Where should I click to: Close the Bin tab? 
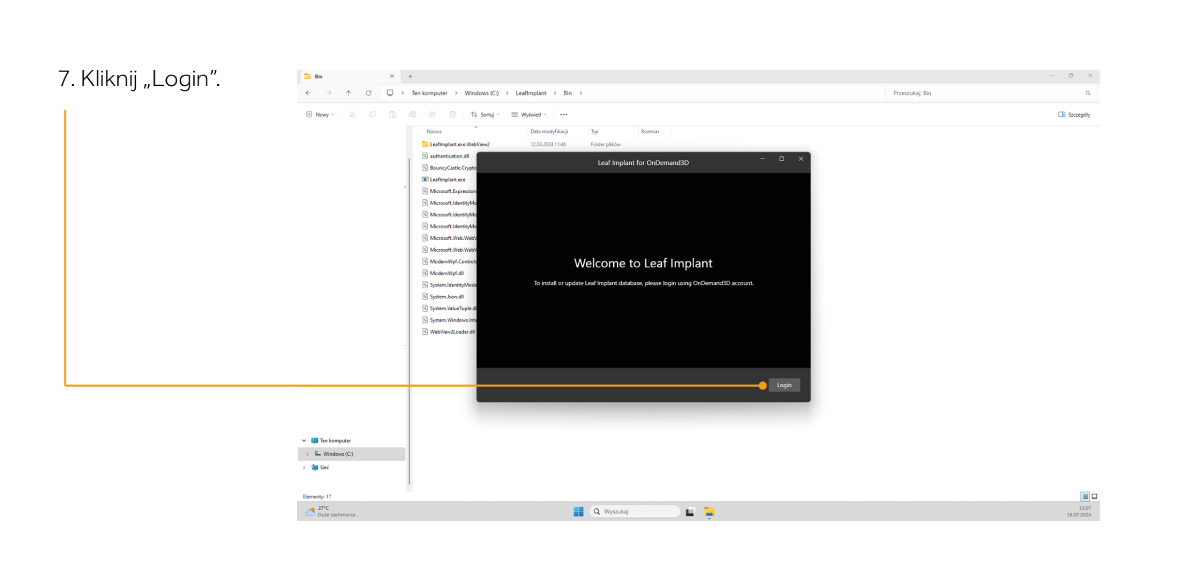391,76
